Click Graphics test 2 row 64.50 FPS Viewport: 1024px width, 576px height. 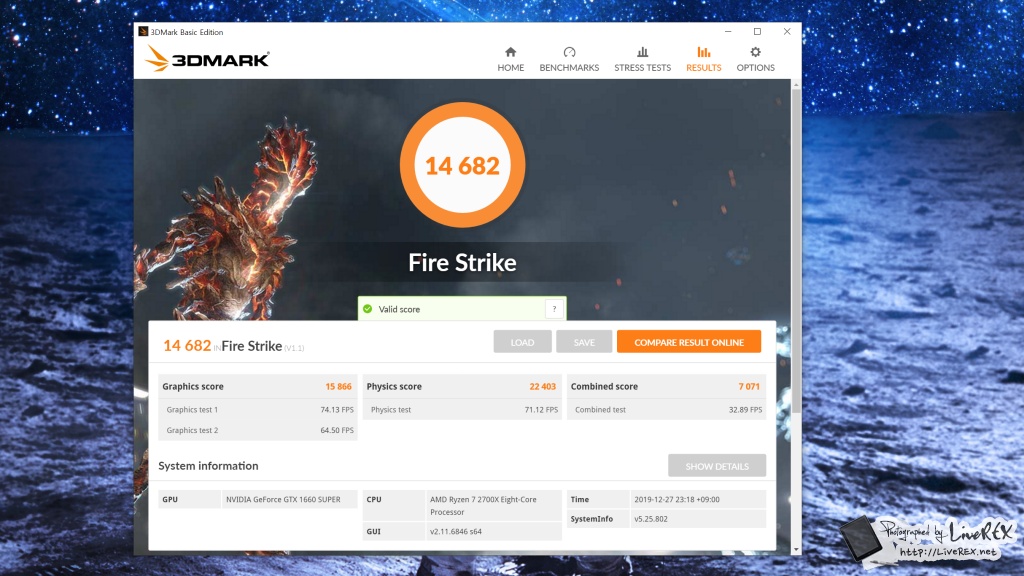coord(258,430)
